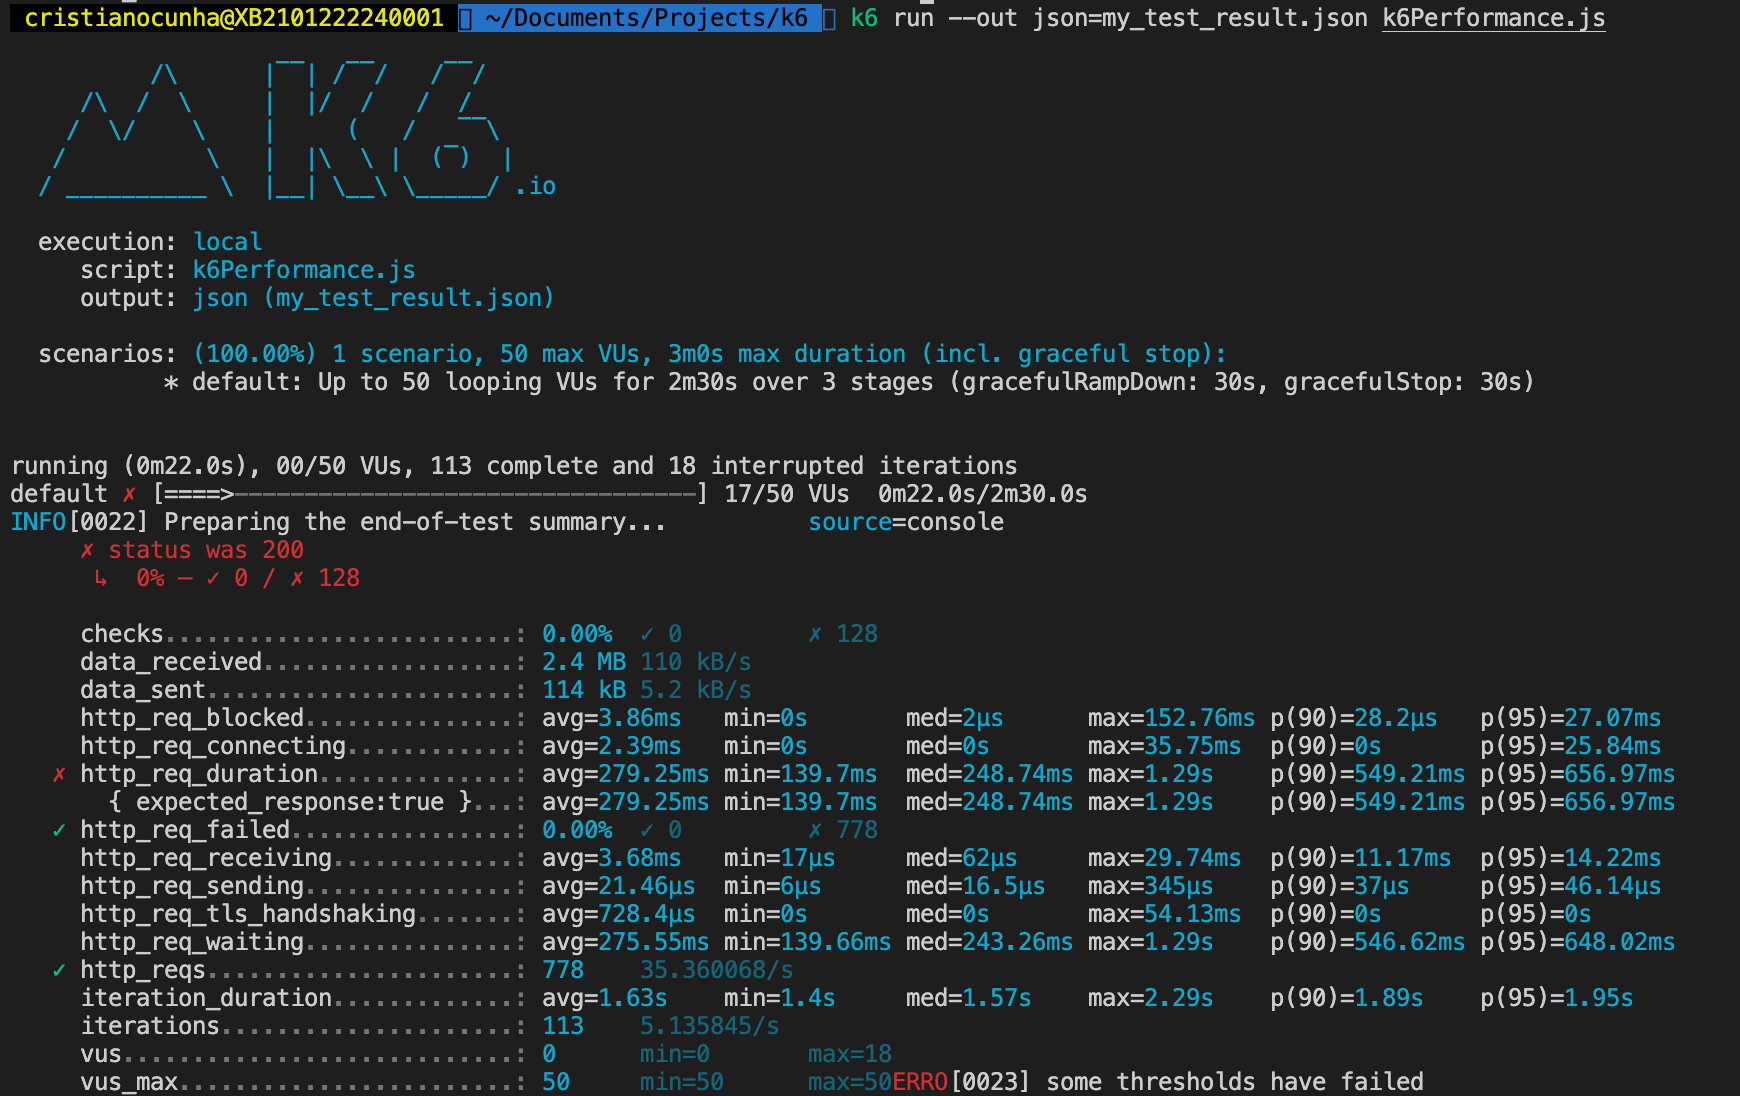
Task: Click the red cross before http_req_duration
Action: point(59,774)
